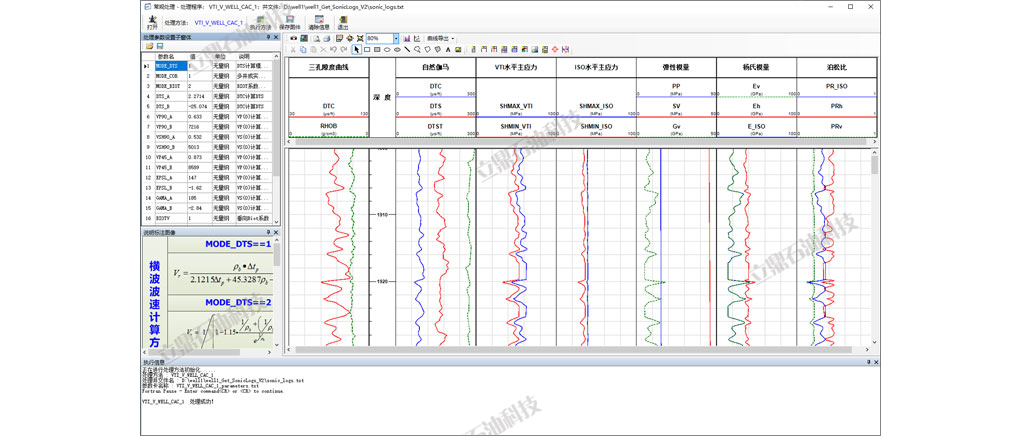Click the 三孔隙度曲线 track header
The image size is (1024, 436).
point(328,67)
